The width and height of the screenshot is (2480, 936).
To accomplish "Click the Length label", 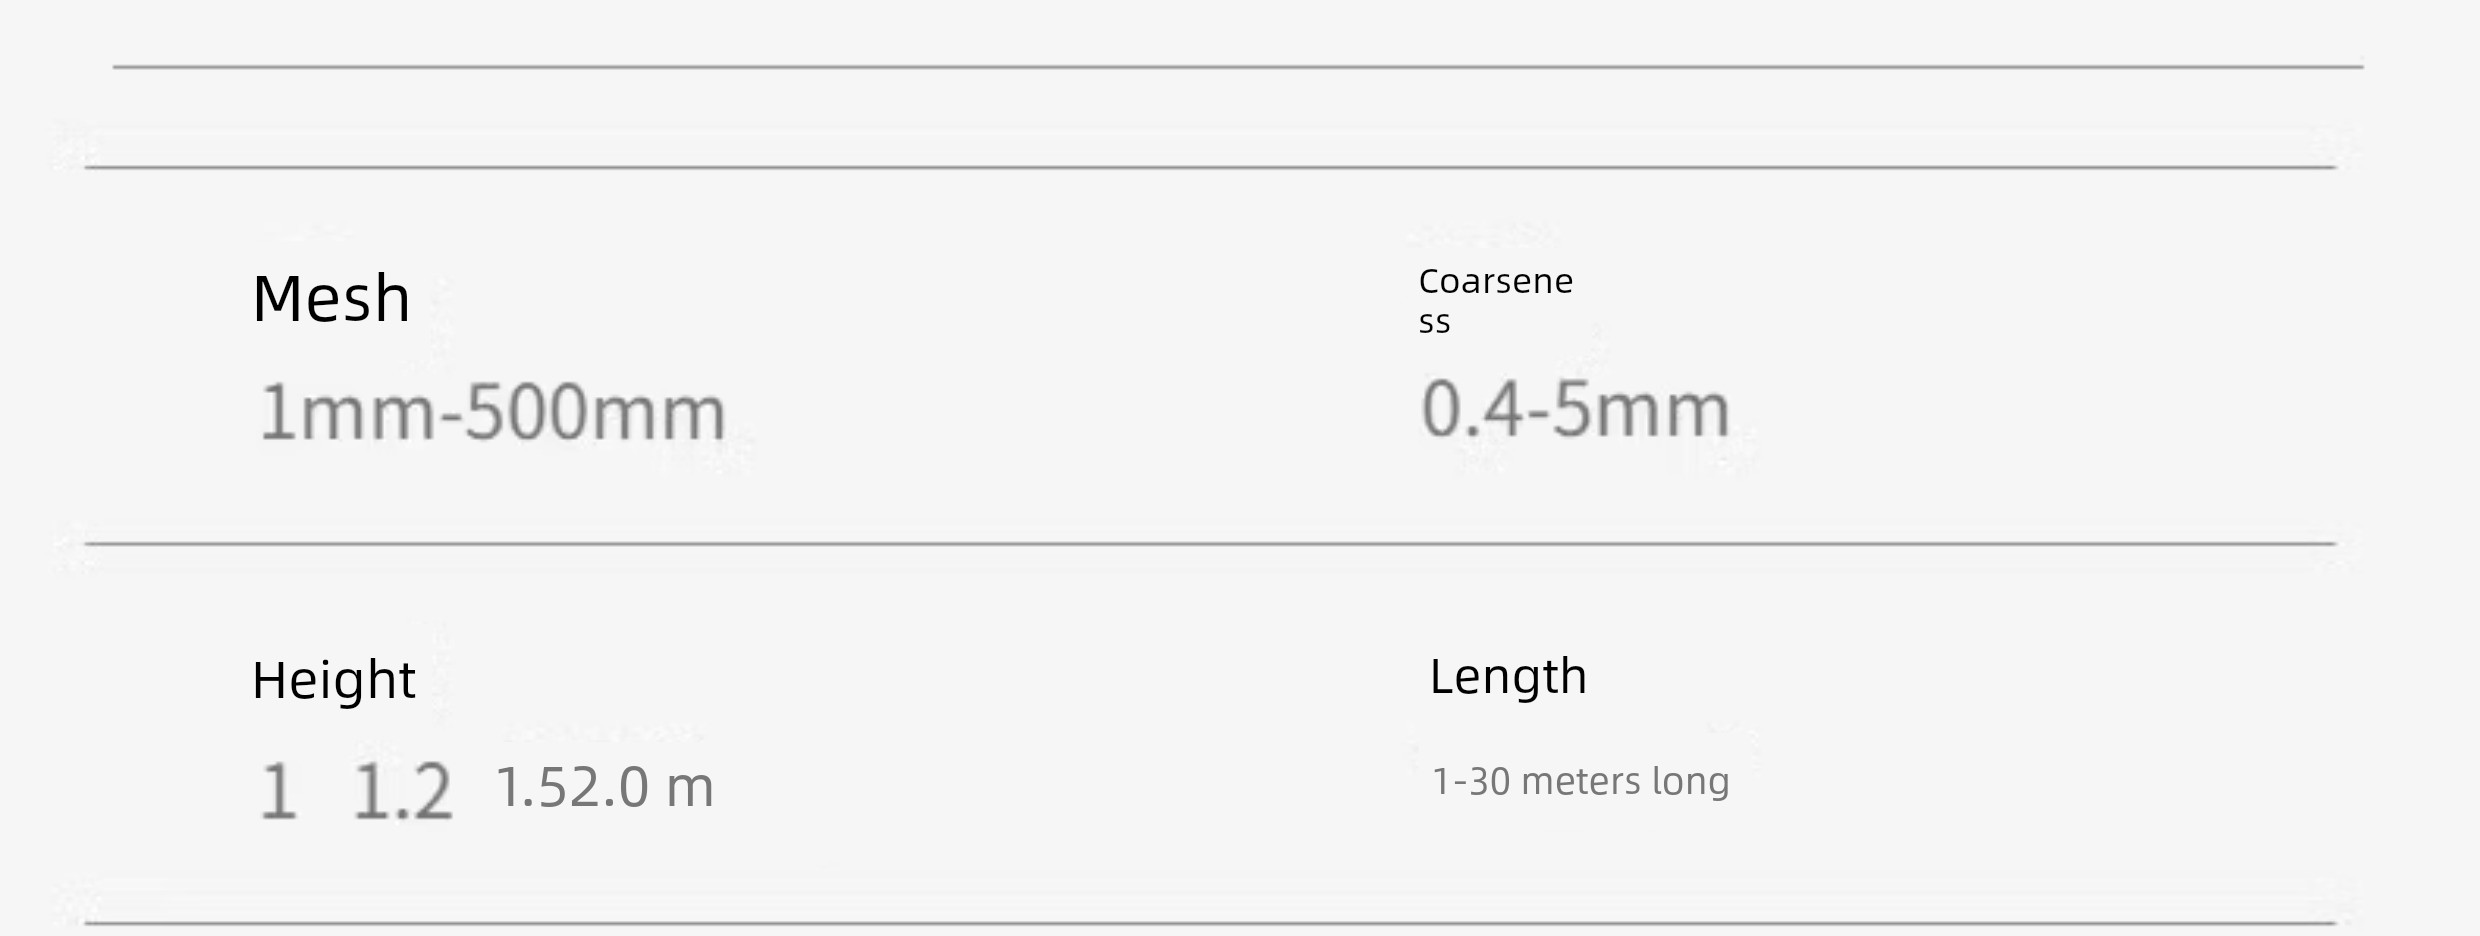I will (1508, 676).
